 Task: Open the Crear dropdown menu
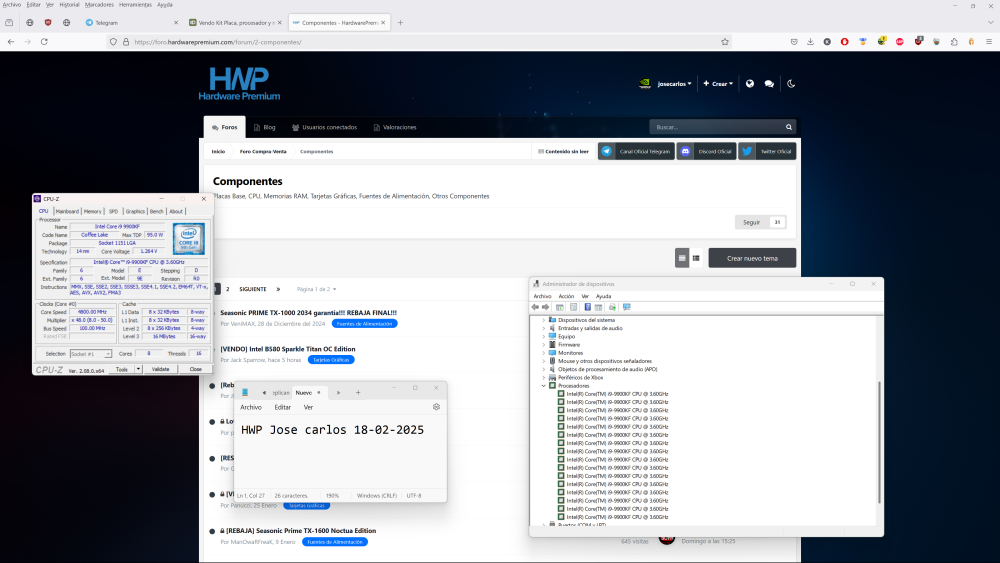(x=718, y=84)
